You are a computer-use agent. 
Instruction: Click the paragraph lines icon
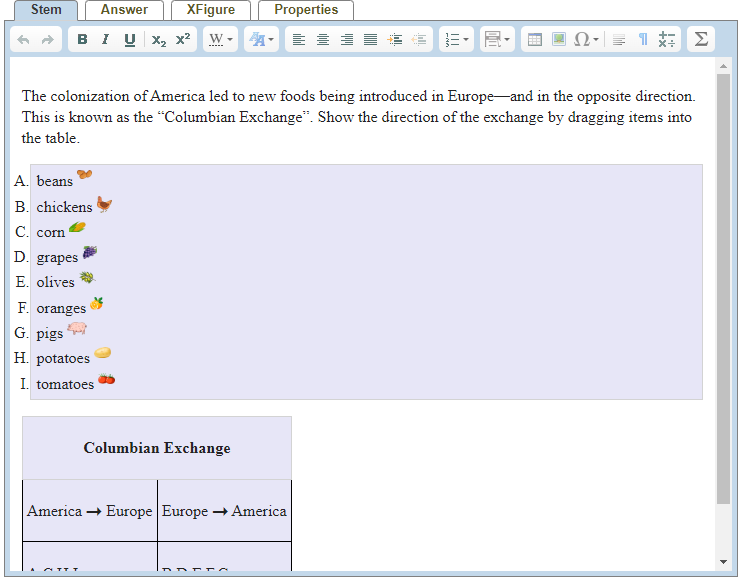pyautogui.click(x=619, y=40)
